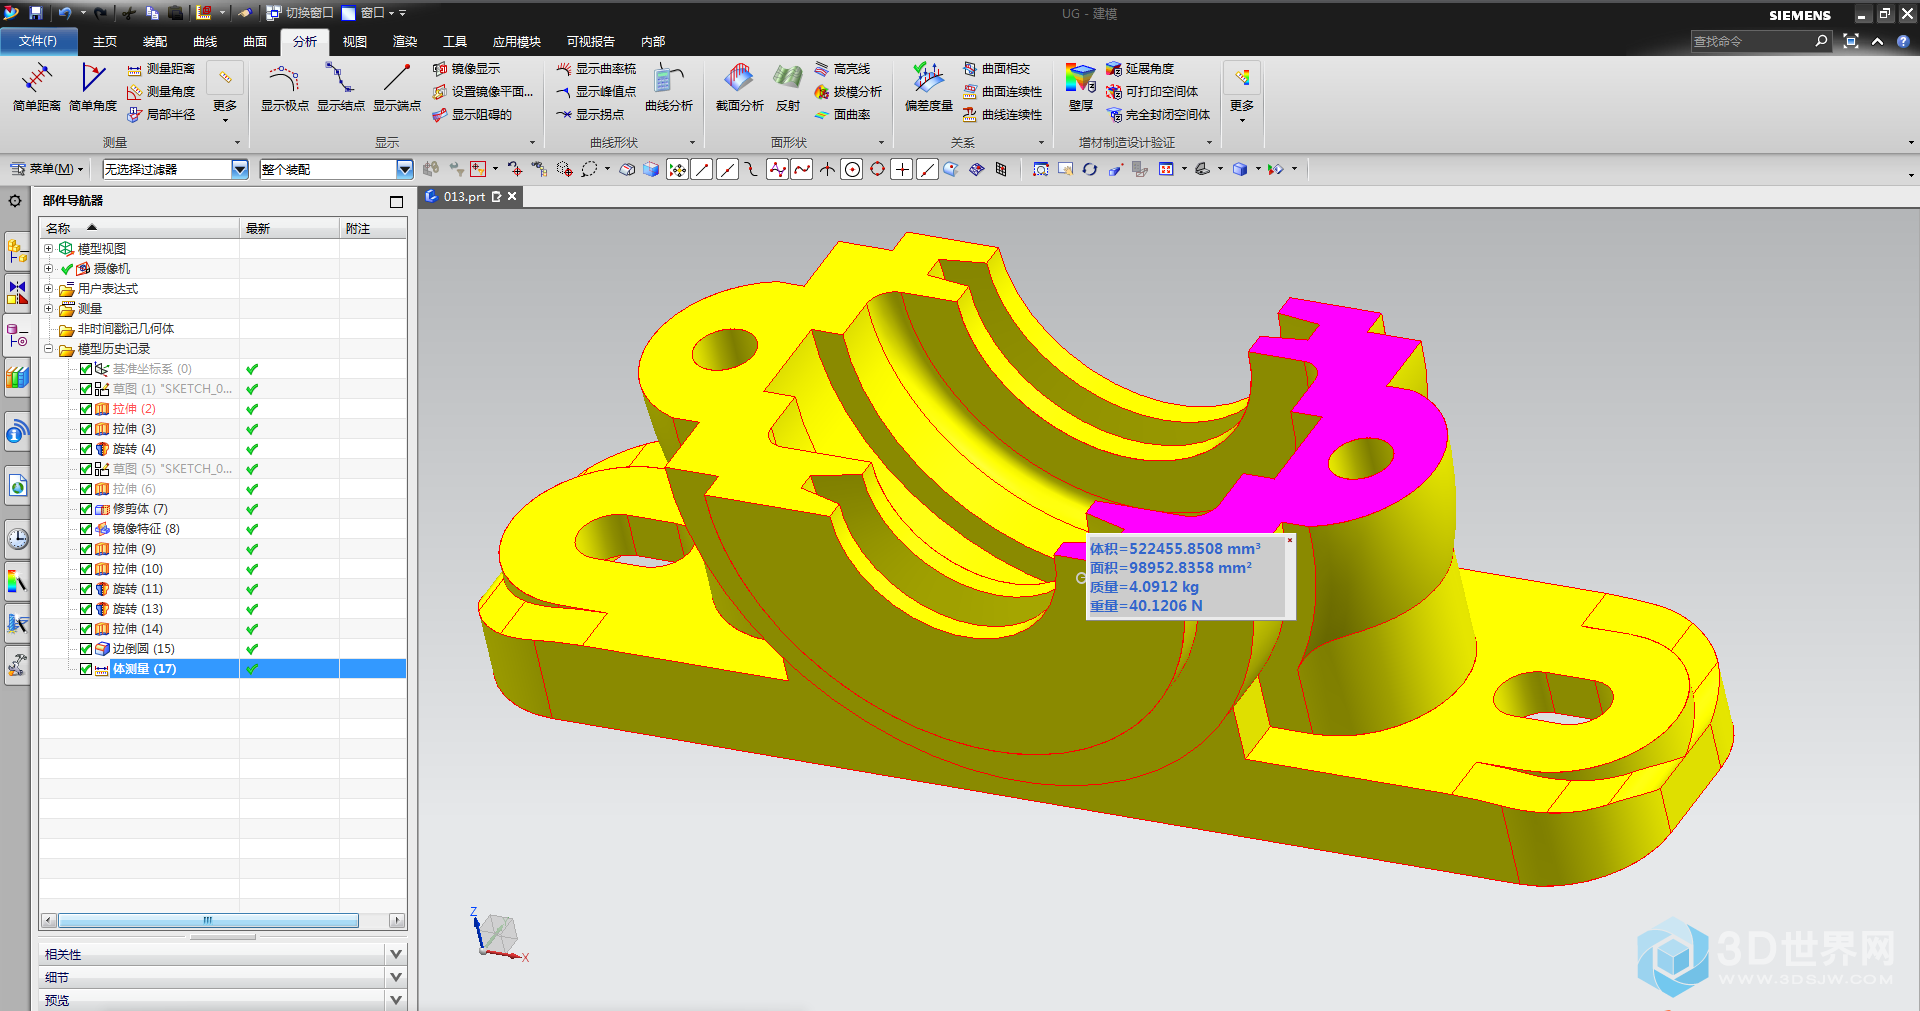Uncheck the 拉伸 (2) feature checkbox
The width and height of the screenshot is (1920, 1011).
pos(86,409)
